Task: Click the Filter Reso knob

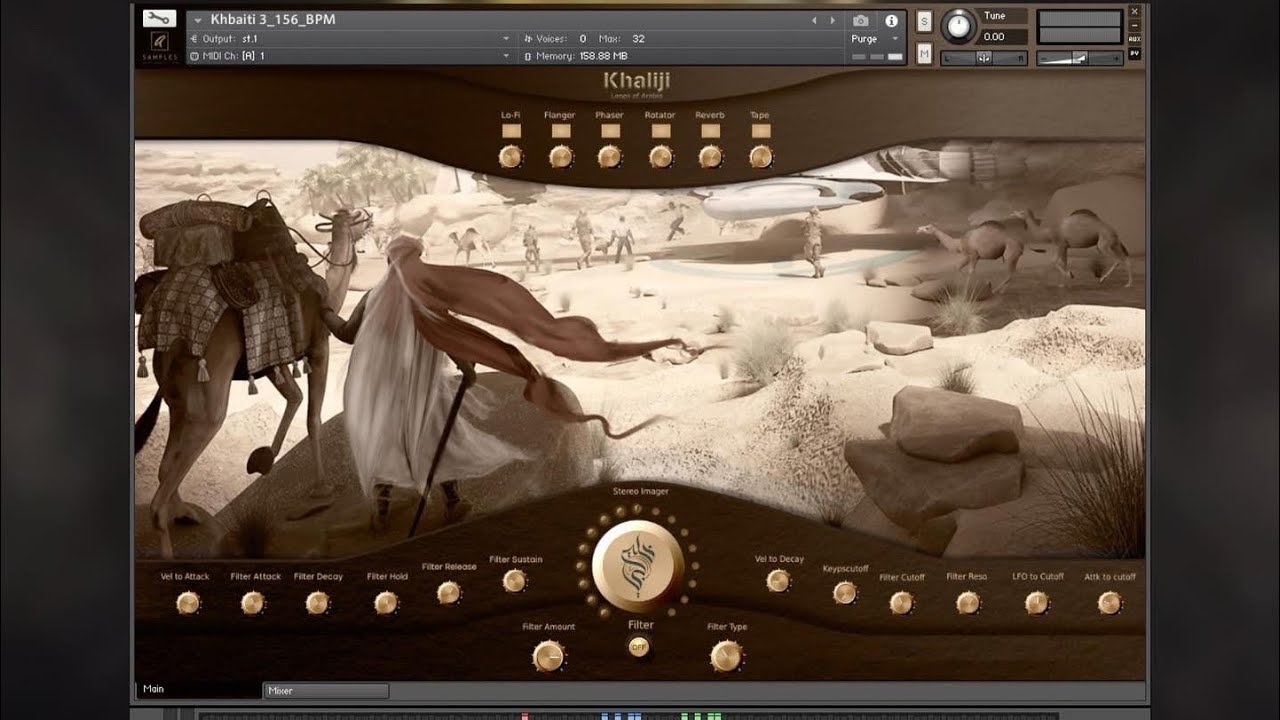Action: [967, 602]
